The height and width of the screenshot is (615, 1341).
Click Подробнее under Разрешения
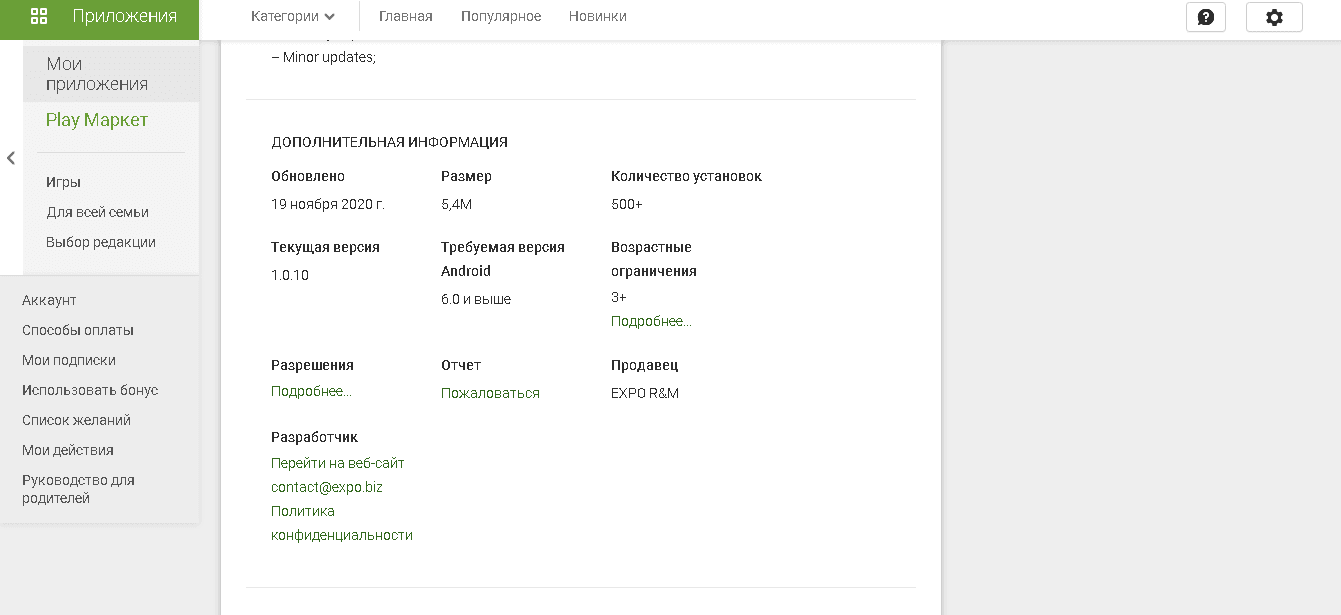point(311,391)
